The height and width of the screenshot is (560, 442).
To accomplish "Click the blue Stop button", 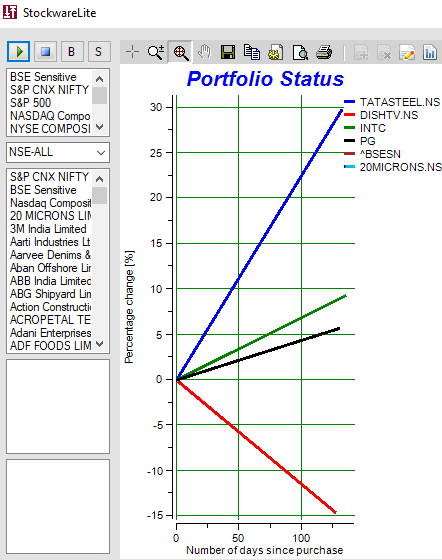I will 45,52.
